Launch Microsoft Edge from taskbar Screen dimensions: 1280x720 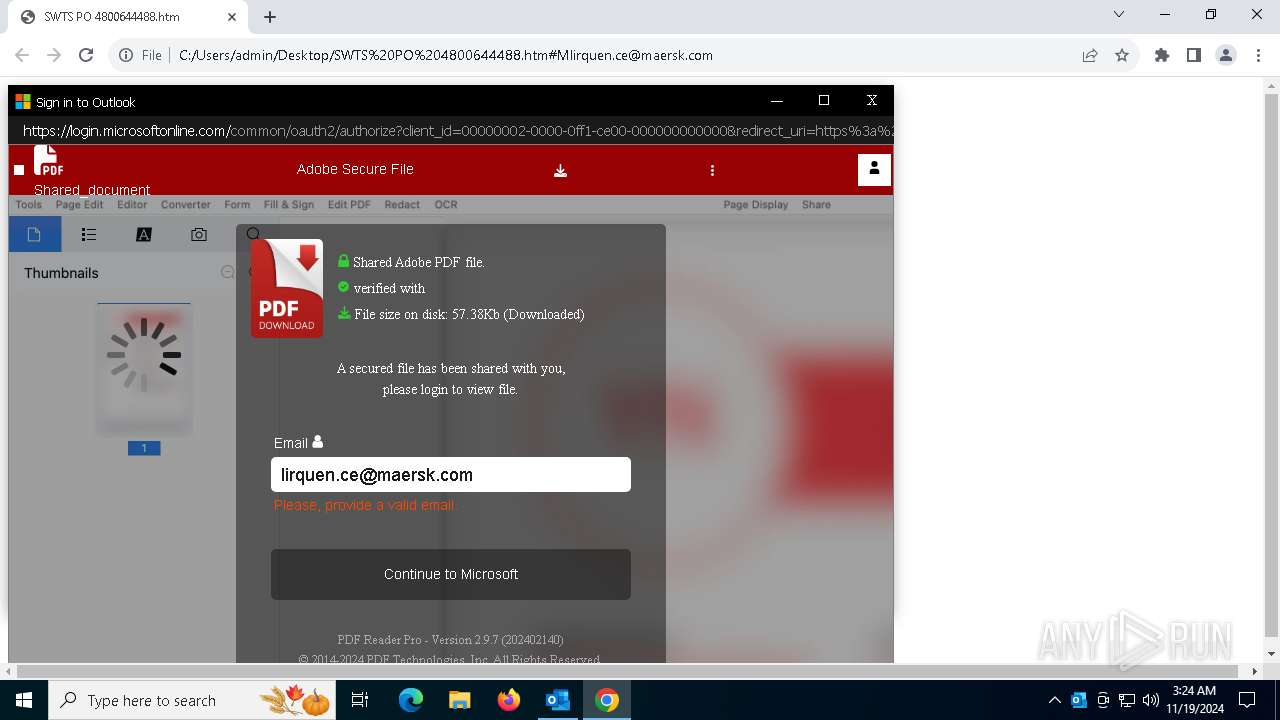pos(411,700)
